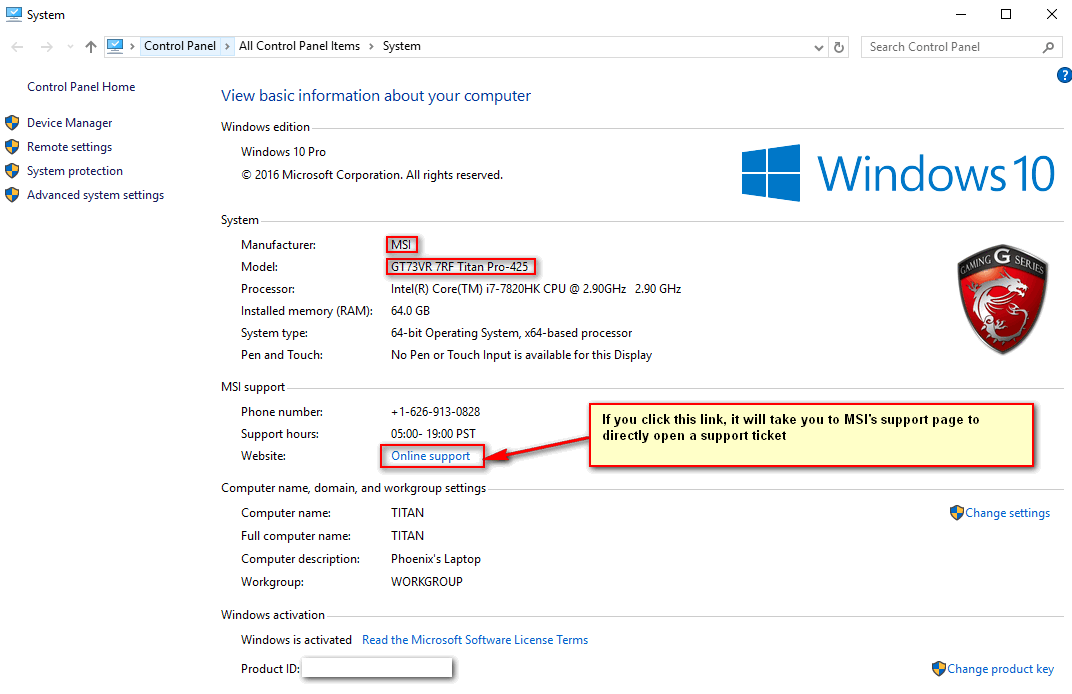Click the search magnifier icon
This screenshot has width=1072, height=694.
point(1049,46)
